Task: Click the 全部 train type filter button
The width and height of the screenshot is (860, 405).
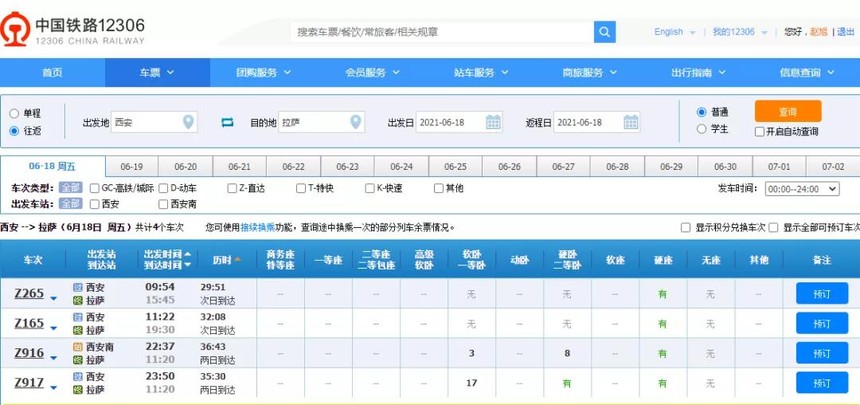Action: [71, 188]
